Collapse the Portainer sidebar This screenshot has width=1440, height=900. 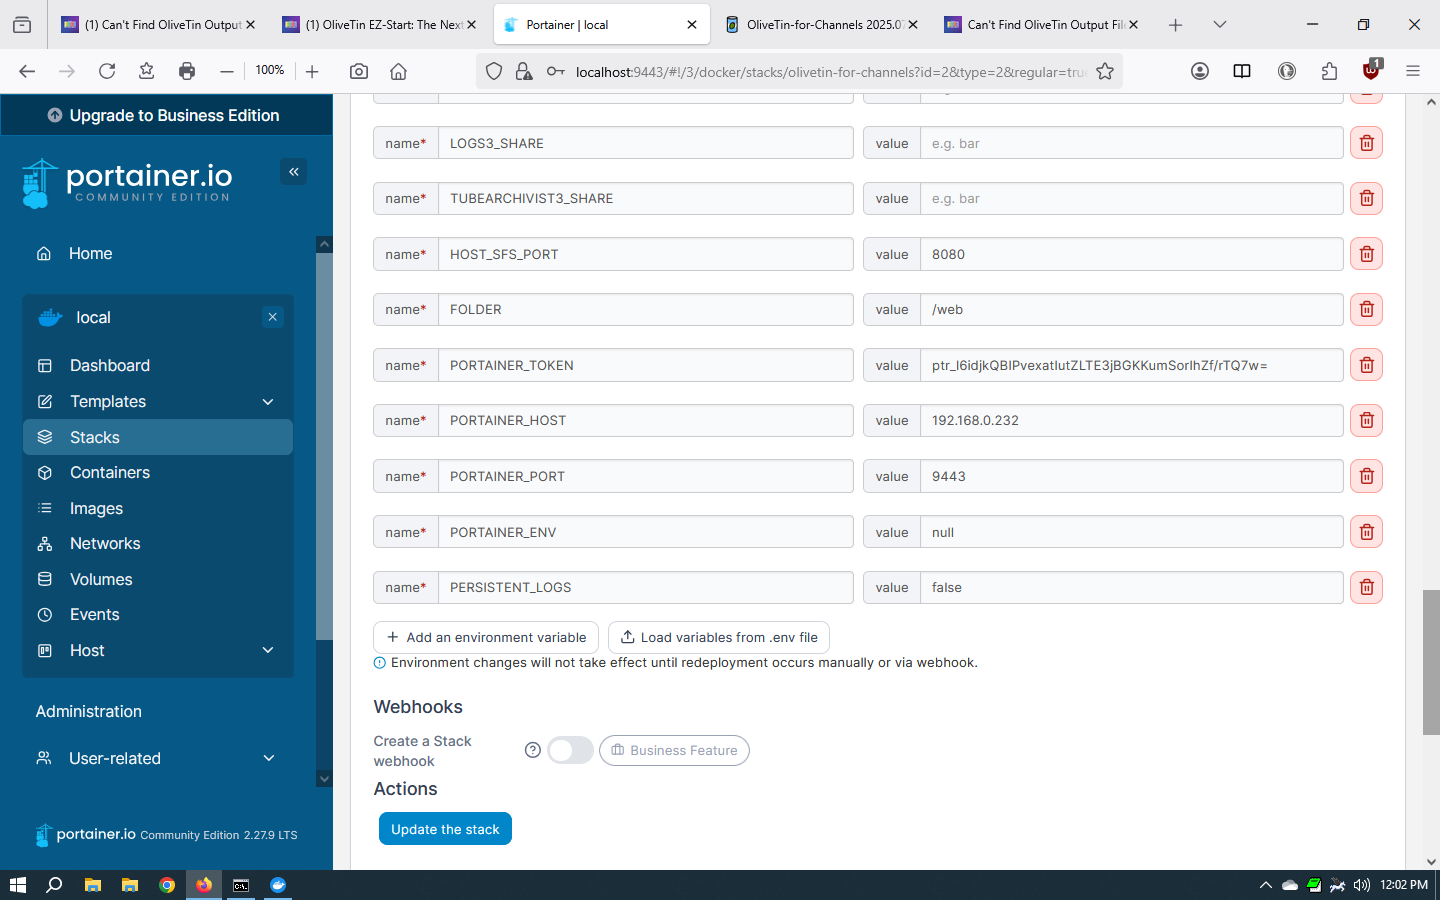pos(294,172)
